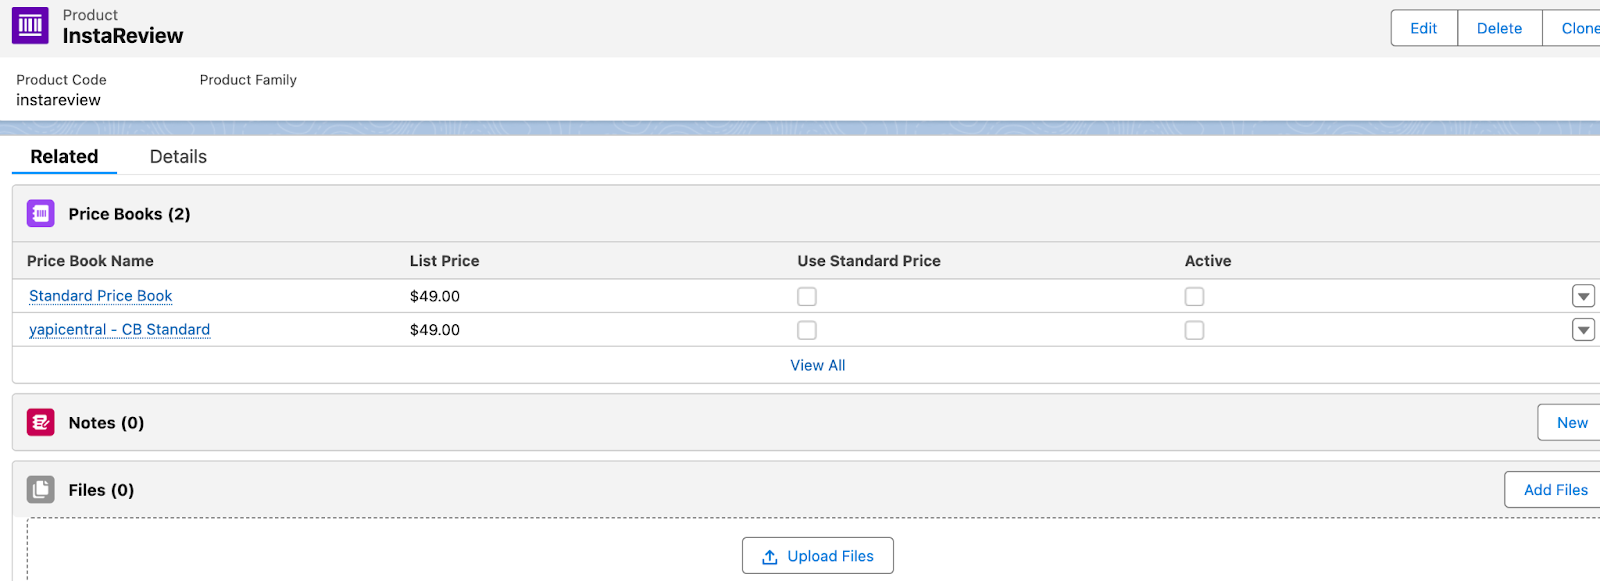Toggle Active checkbox for Standard Price Book
Image resolution: width=1600 pixels, height=581 pixels.
(x=1194, y=297)
